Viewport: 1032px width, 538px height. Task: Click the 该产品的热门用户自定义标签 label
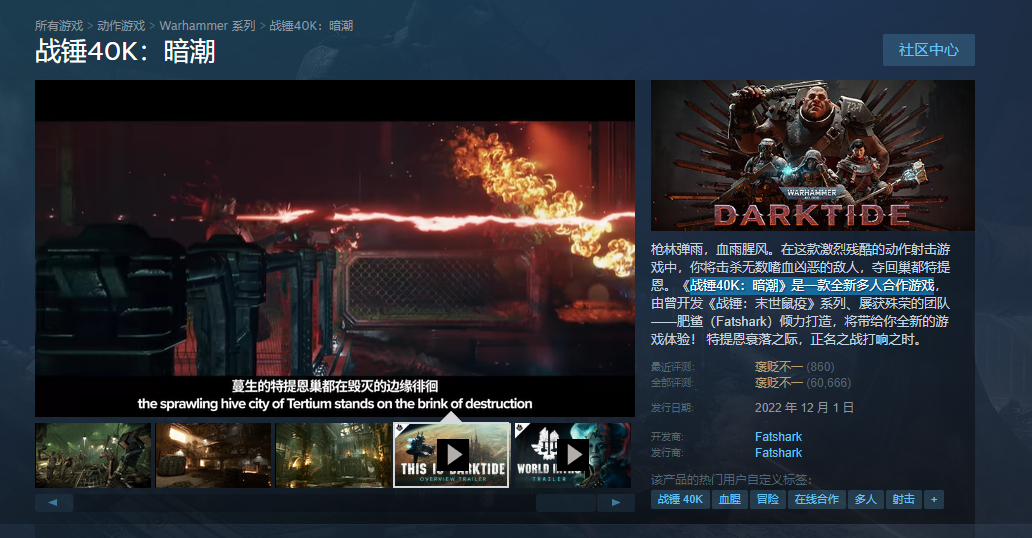pos(731,479)
